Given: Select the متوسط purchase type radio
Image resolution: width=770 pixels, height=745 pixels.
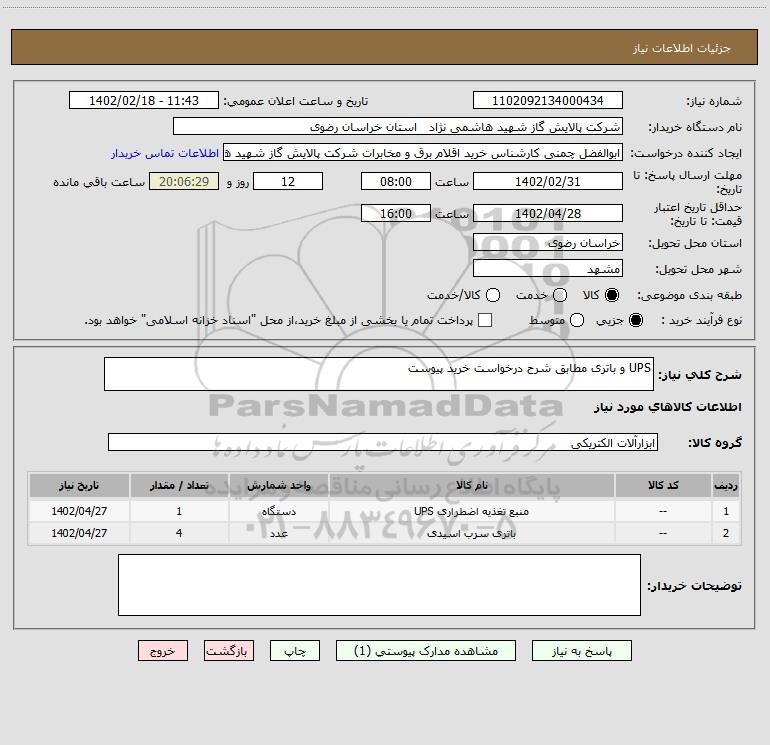Looking at the screenshot, I should point(577,320).
